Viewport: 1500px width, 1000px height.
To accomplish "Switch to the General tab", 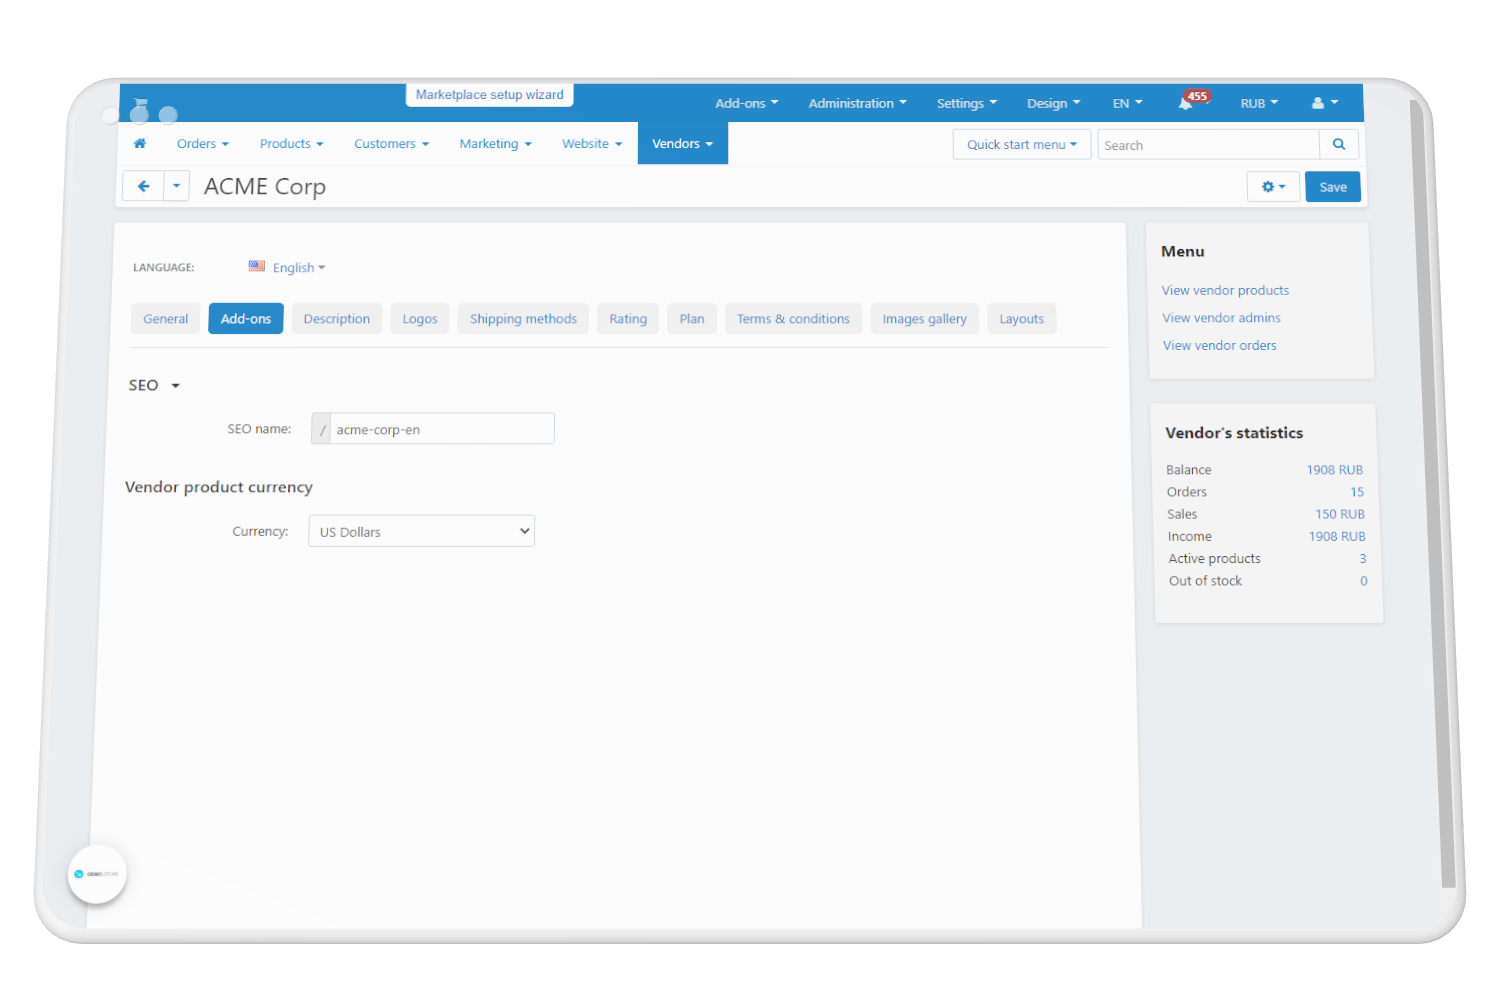I will [166, 319].
